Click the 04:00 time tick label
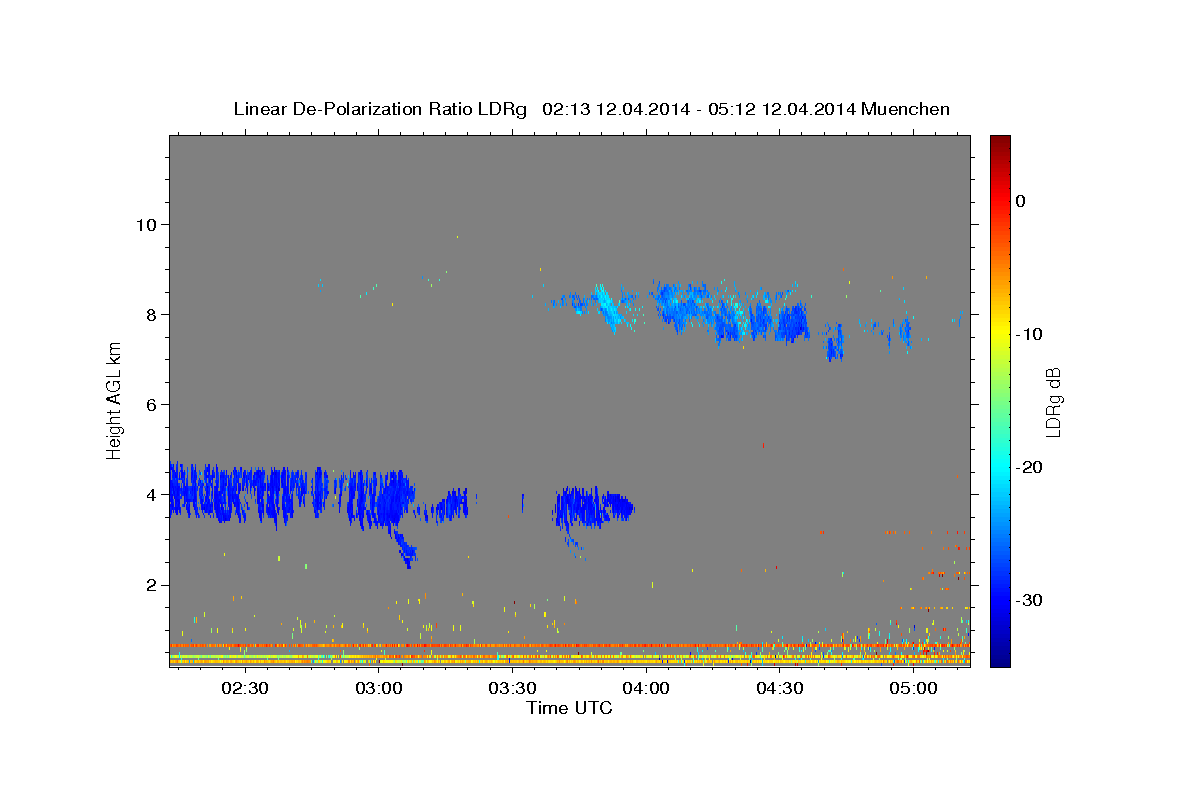Viewport: 1200px width, 800px height. click(646, 688)
